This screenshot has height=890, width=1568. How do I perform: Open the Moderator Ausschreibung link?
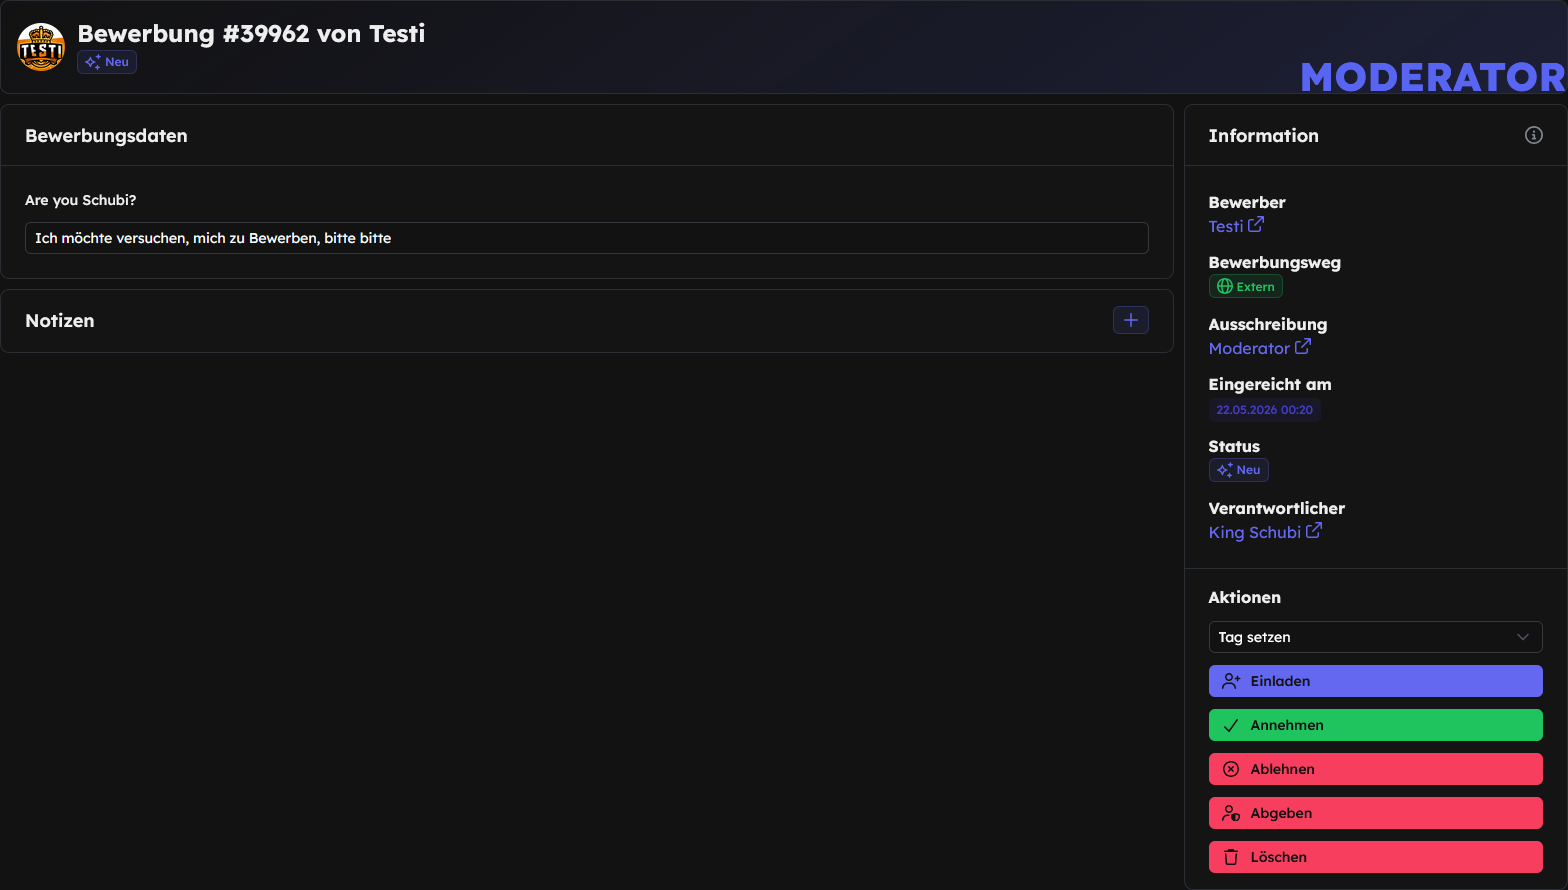click(x=1249, y=348)
